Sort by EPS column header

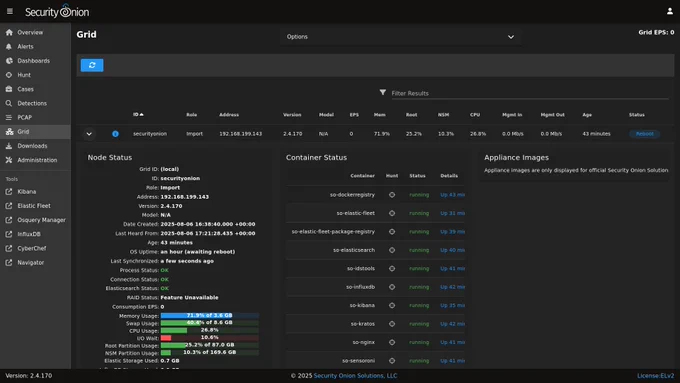354,115
